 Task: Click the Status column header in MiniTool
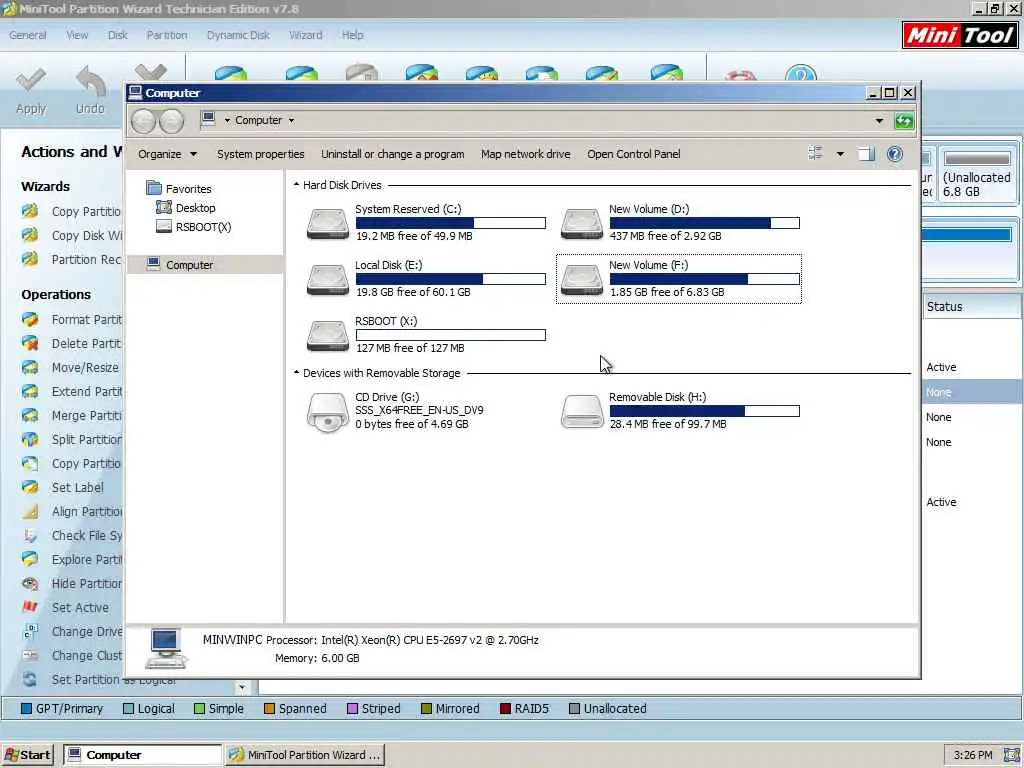point(971,306)
